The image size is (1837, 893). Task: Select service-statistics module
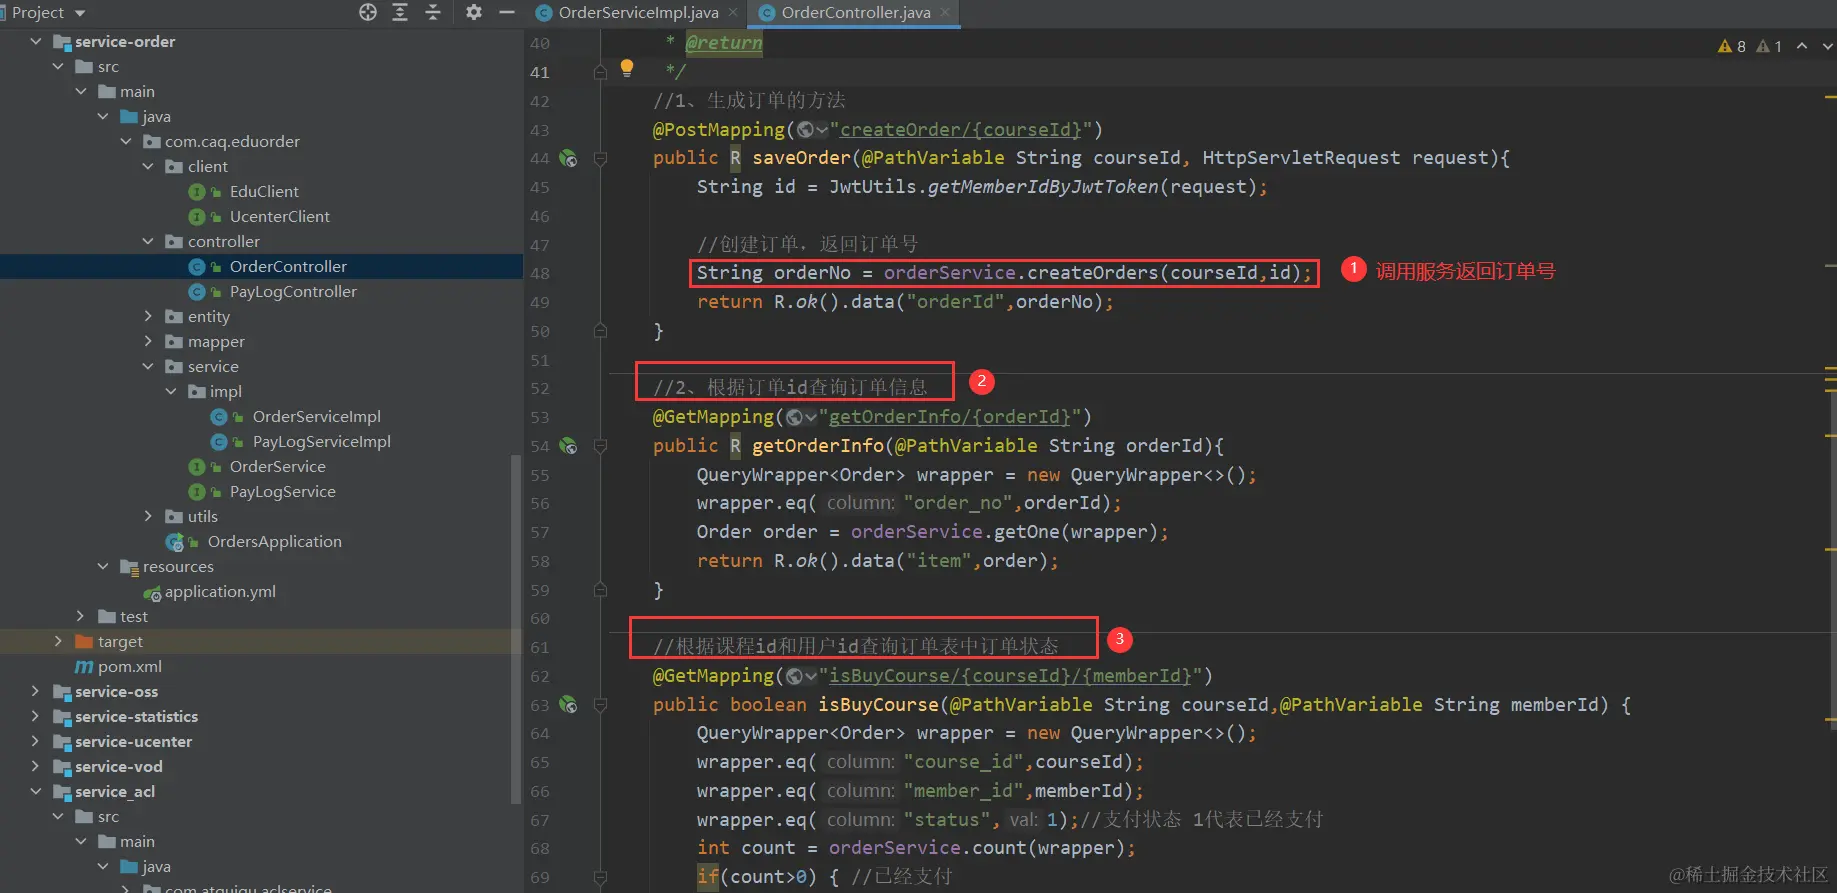pos(136,716)
